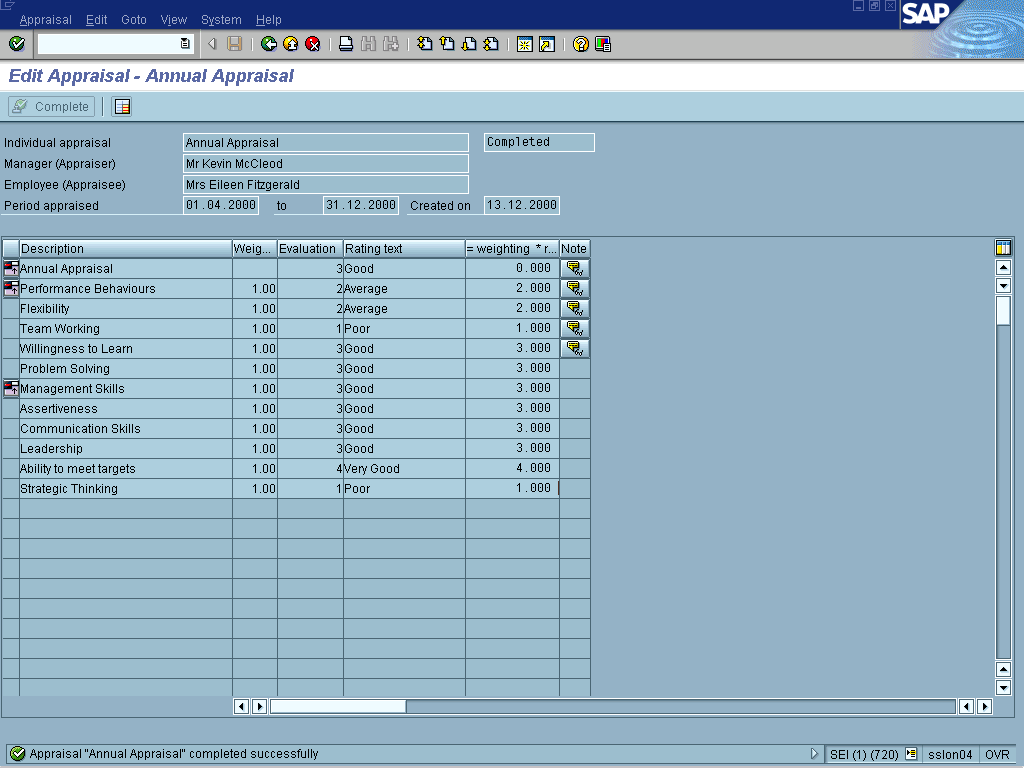Collapse the Performance Behaviours hierarchy icon
This screenshot has height=768, width=1024.
click(11, 288)
